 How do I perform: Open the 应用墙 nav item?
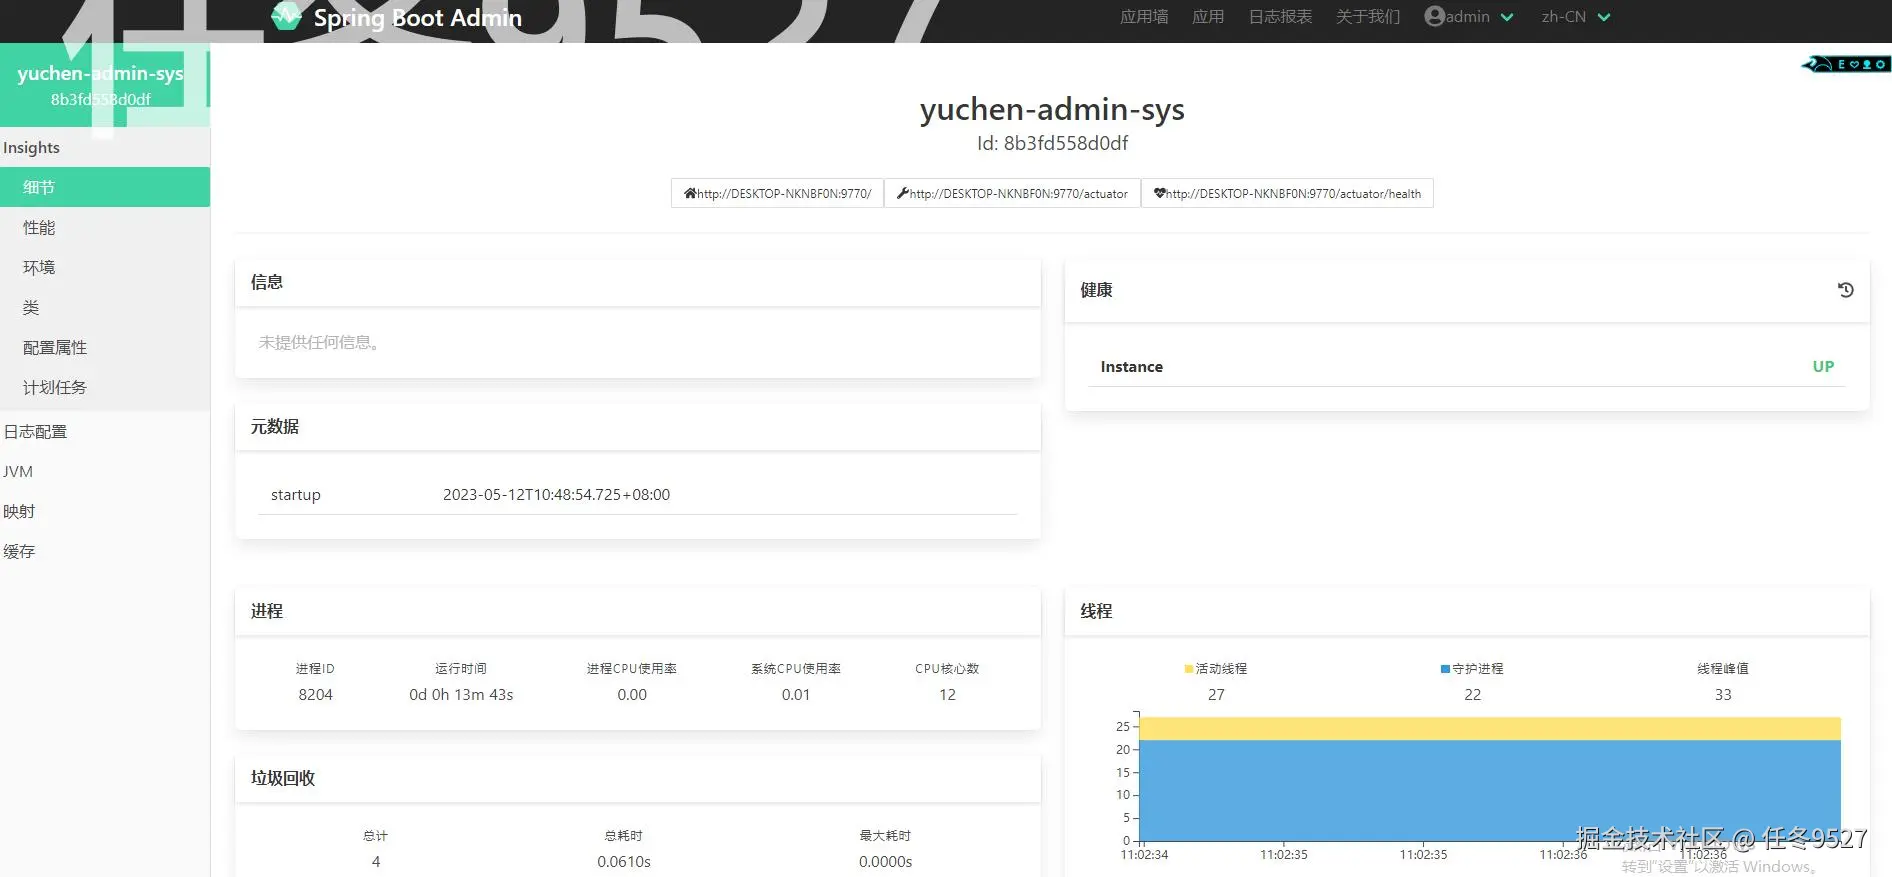coord(1144,16)
